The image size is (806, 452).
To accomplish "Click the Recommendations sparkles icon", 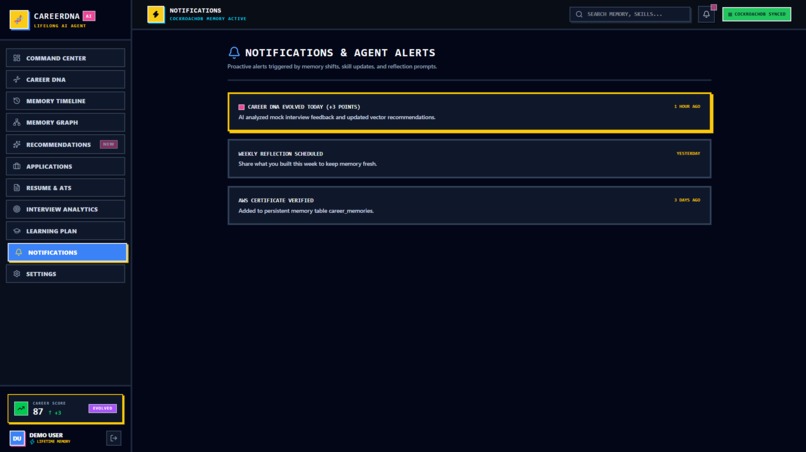I will (x=17, y=144).
